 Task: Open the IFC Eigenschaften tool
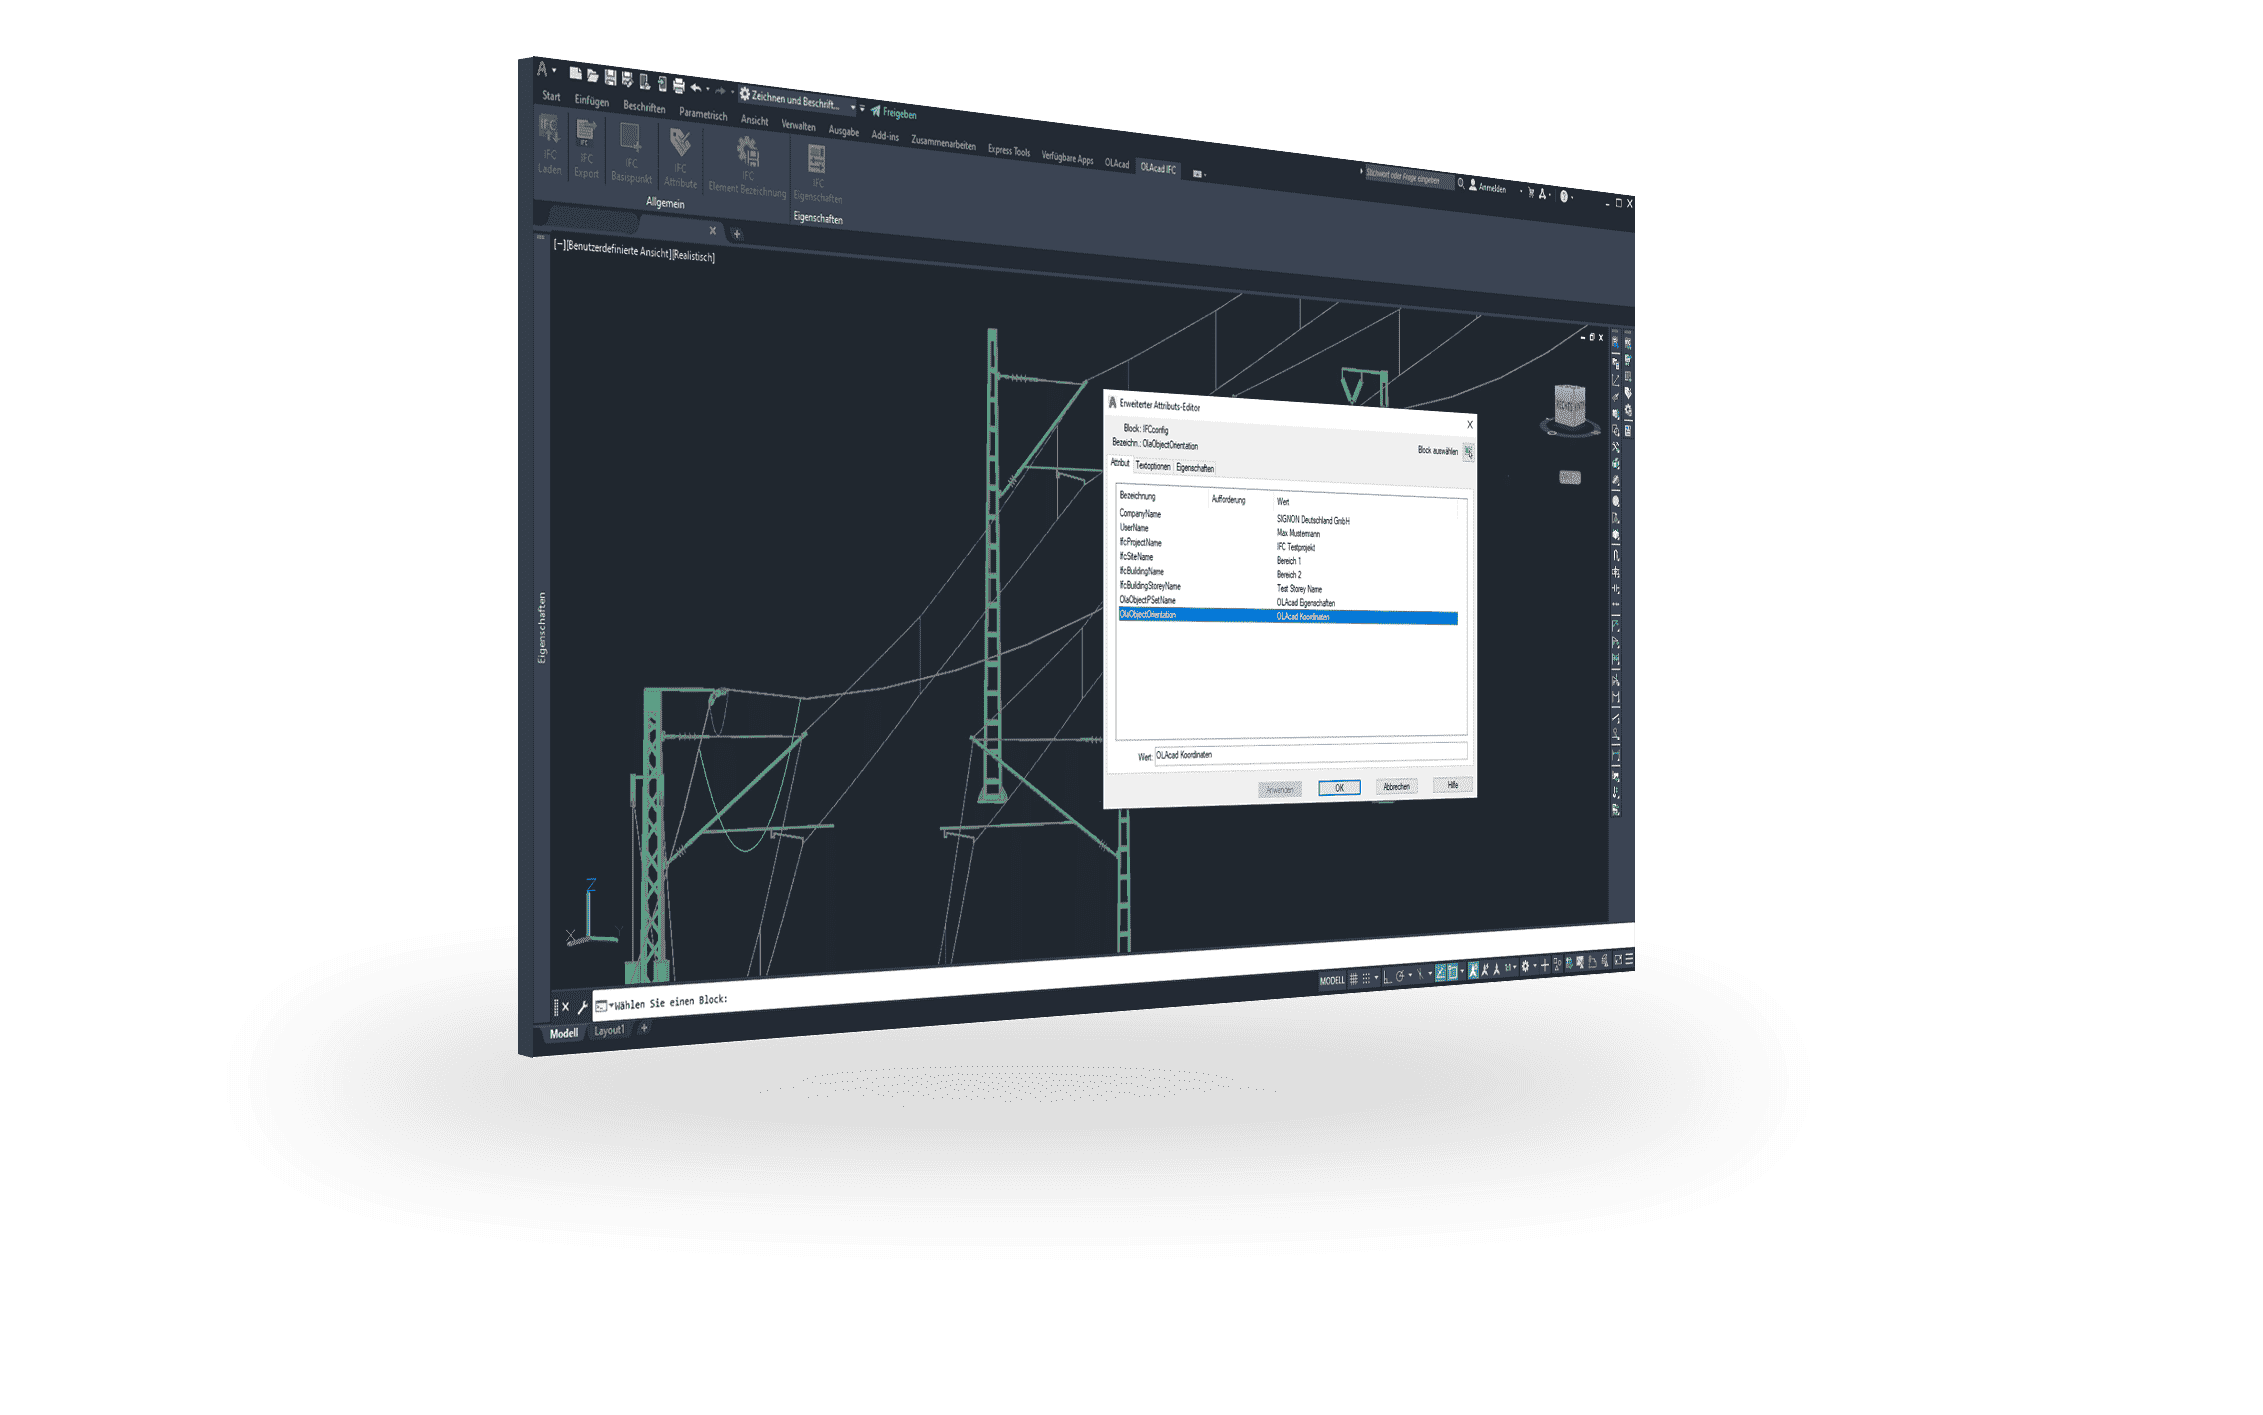point(817,160)
